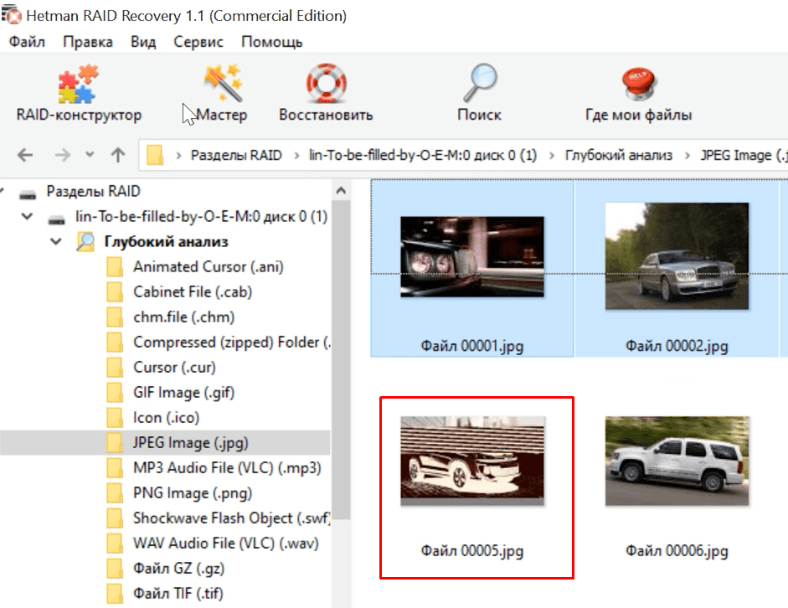Screen dimensions: 788x608
Task: Click folder icon next to chm.file
Action: pyautogui.click(x=115, y=317)
